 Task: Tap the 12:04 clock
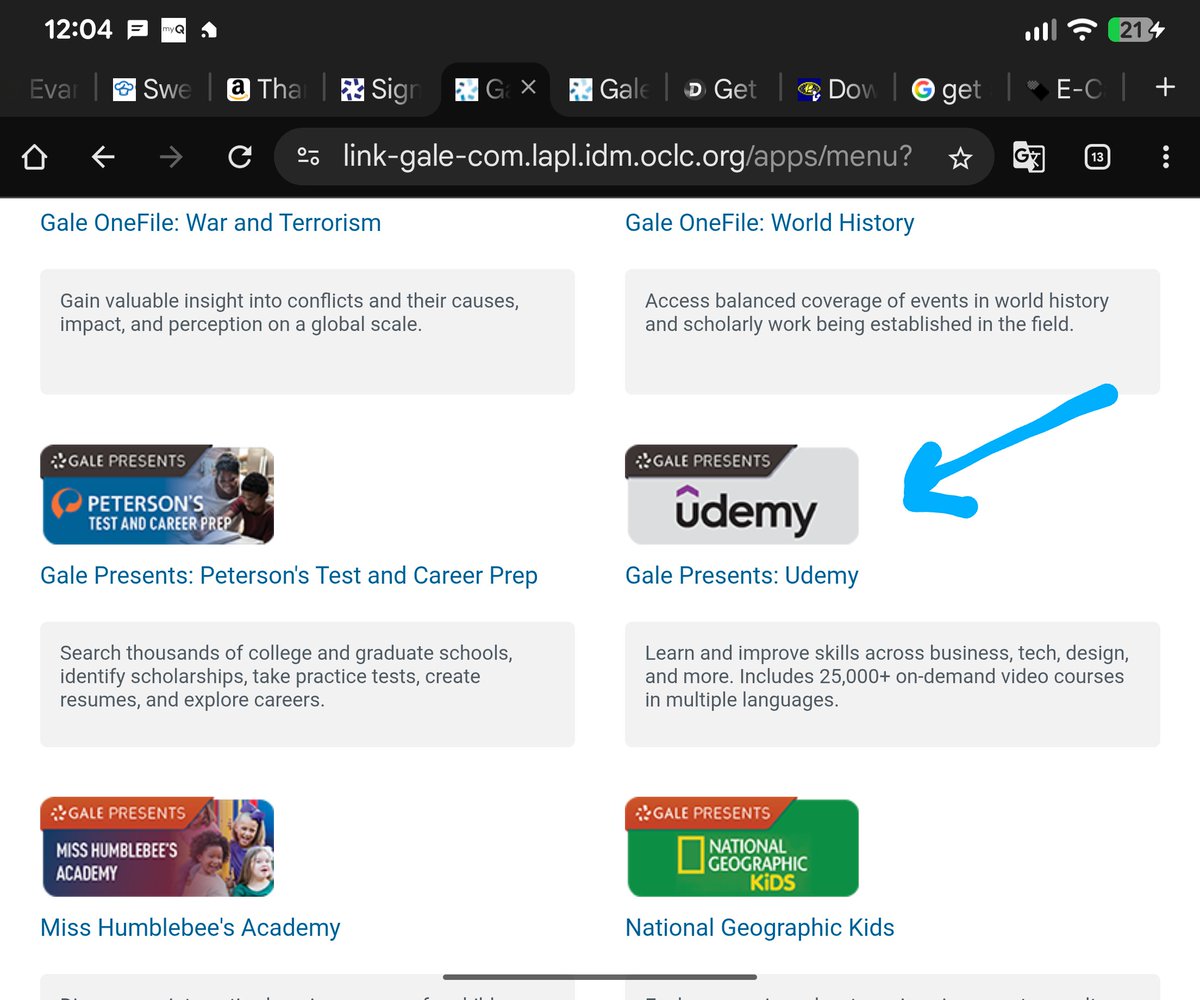78,30
